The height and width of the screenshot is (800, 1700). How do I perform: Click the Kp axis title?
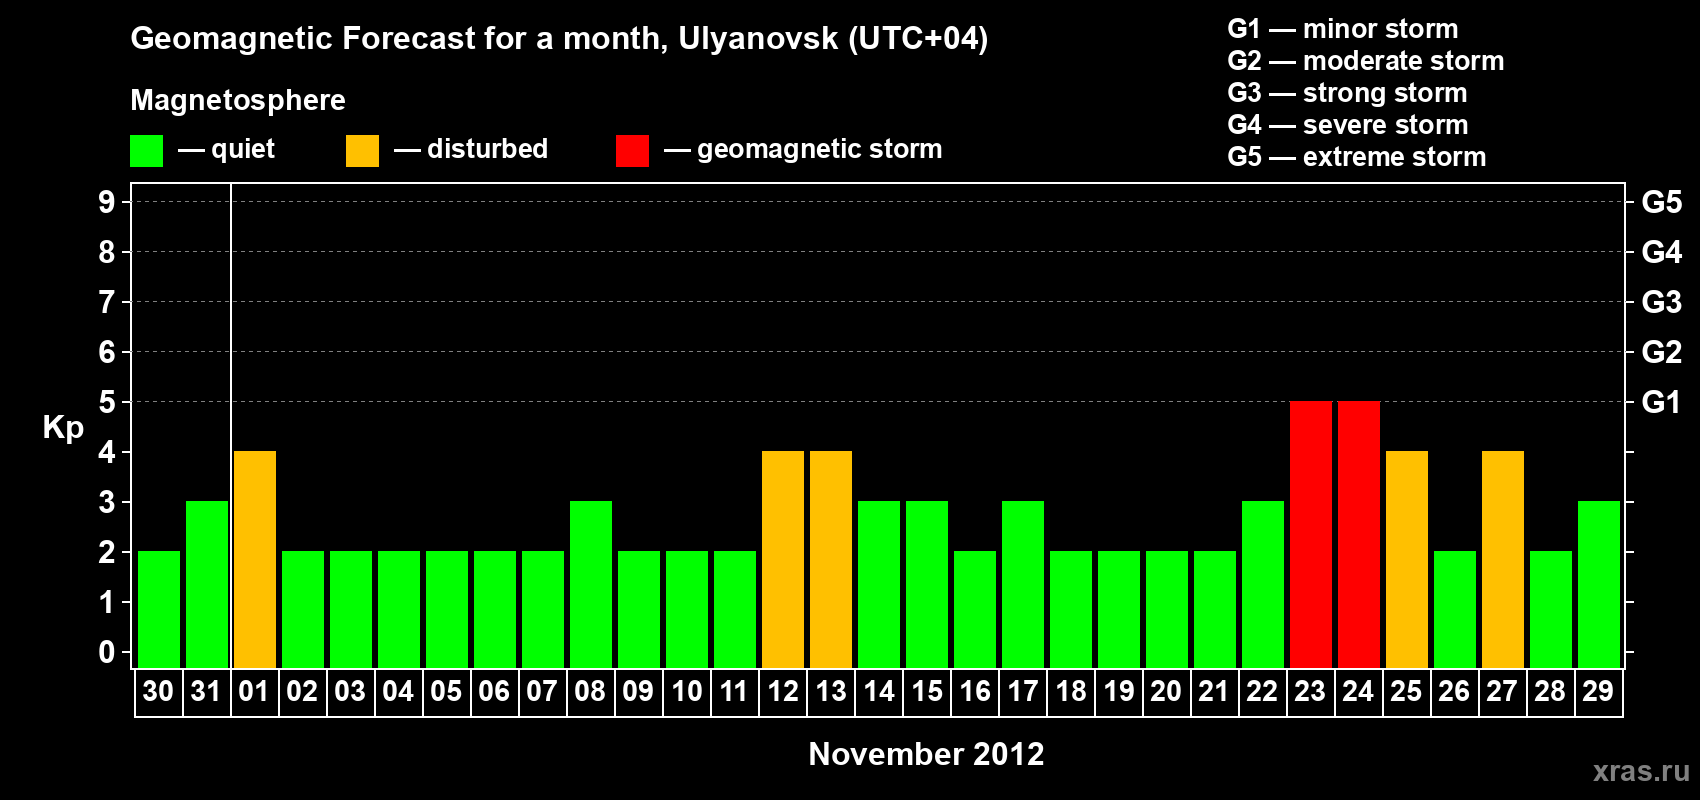[x=63, y=428]
